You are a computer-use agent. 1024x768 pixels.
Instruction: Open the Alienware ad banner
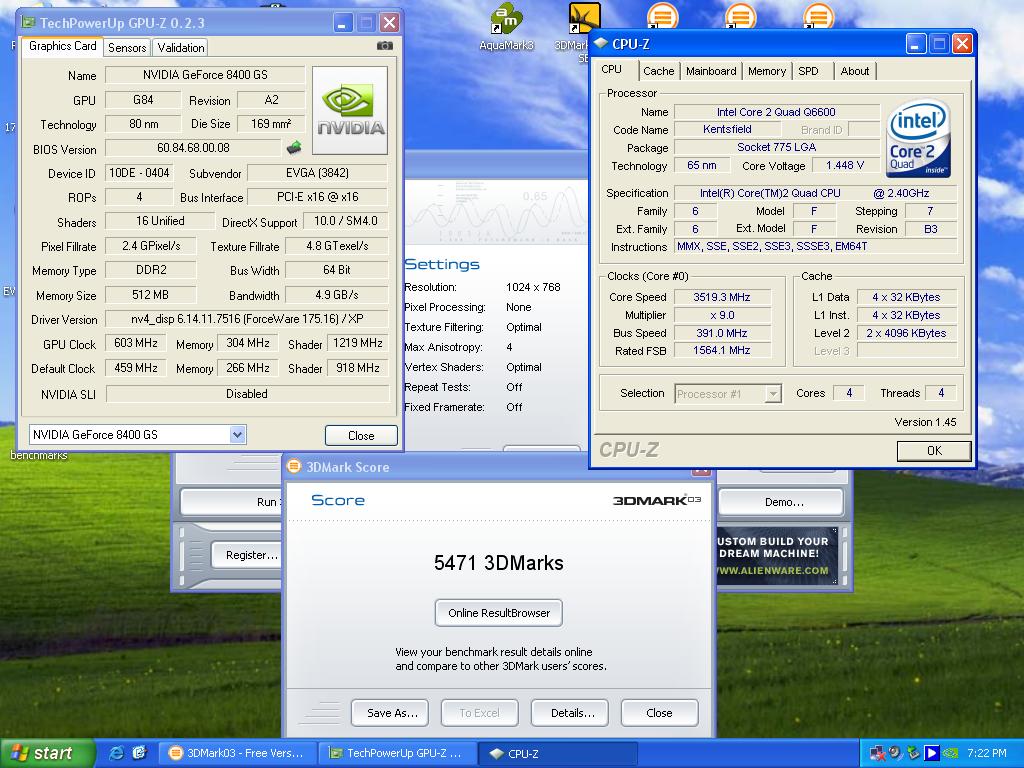pos(776,556)
